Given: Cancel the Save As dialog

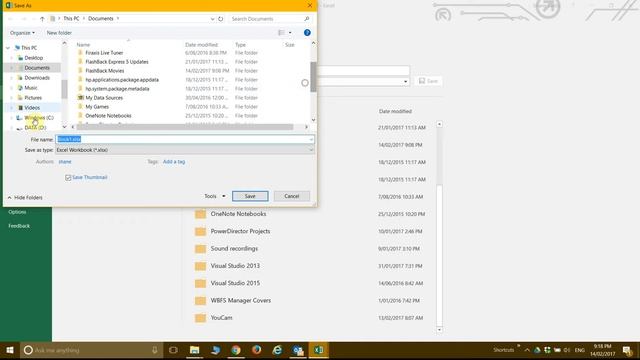Looking at the screenshot, I should [x=292, y=196].
